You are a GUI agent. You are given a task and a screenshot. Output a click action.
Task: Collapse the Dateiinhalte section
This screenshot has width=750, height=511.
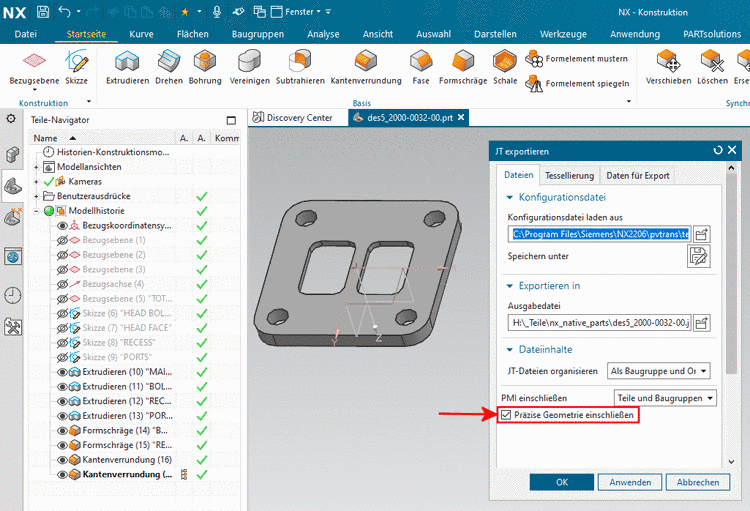pyautogui.click(x=509, y=349)
